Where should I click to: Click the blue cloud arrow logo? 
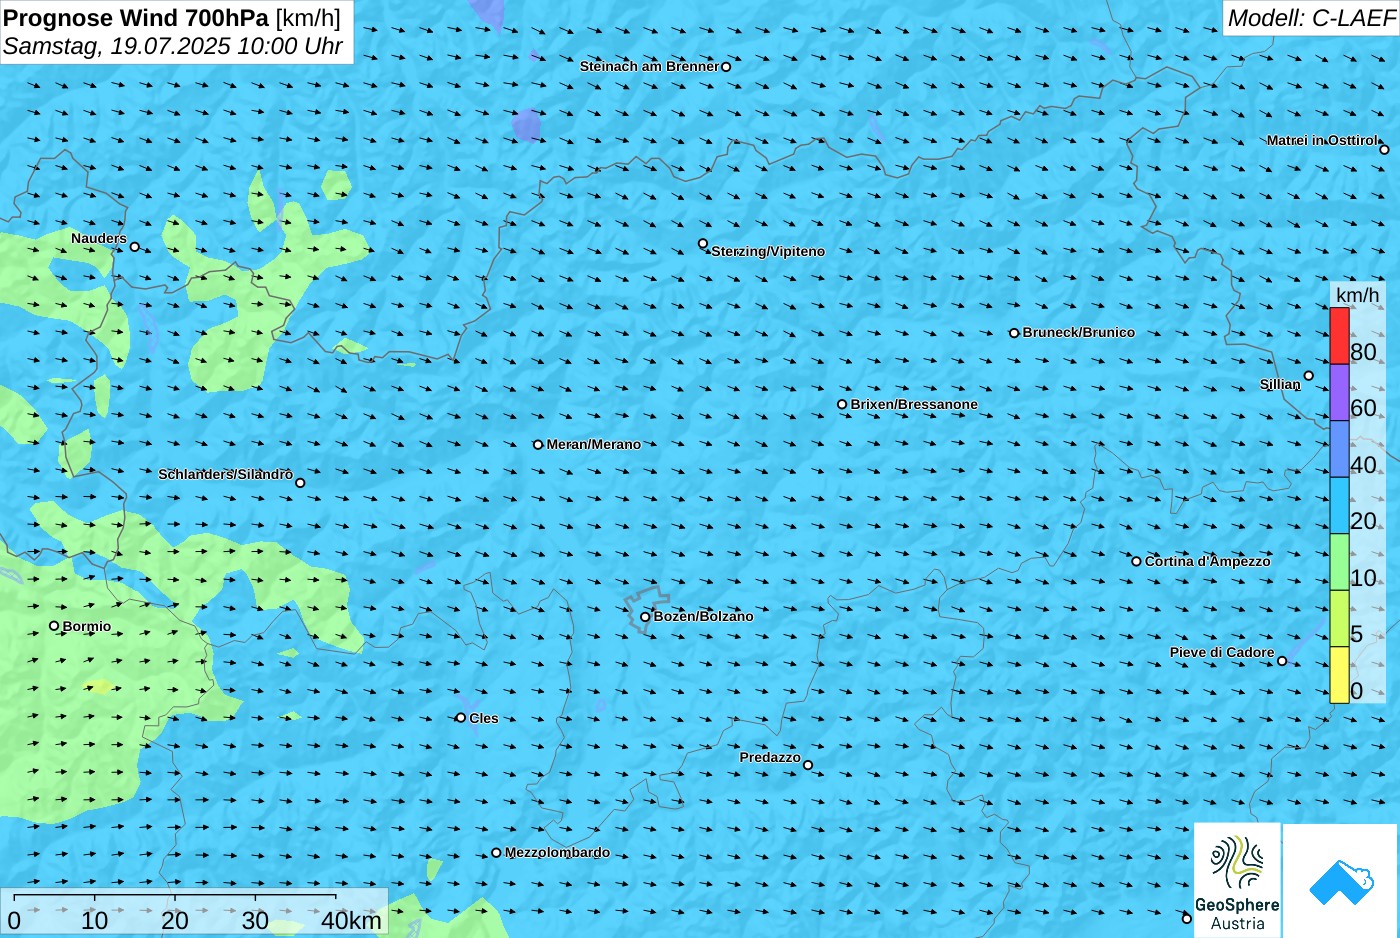tap(1341, 882)
